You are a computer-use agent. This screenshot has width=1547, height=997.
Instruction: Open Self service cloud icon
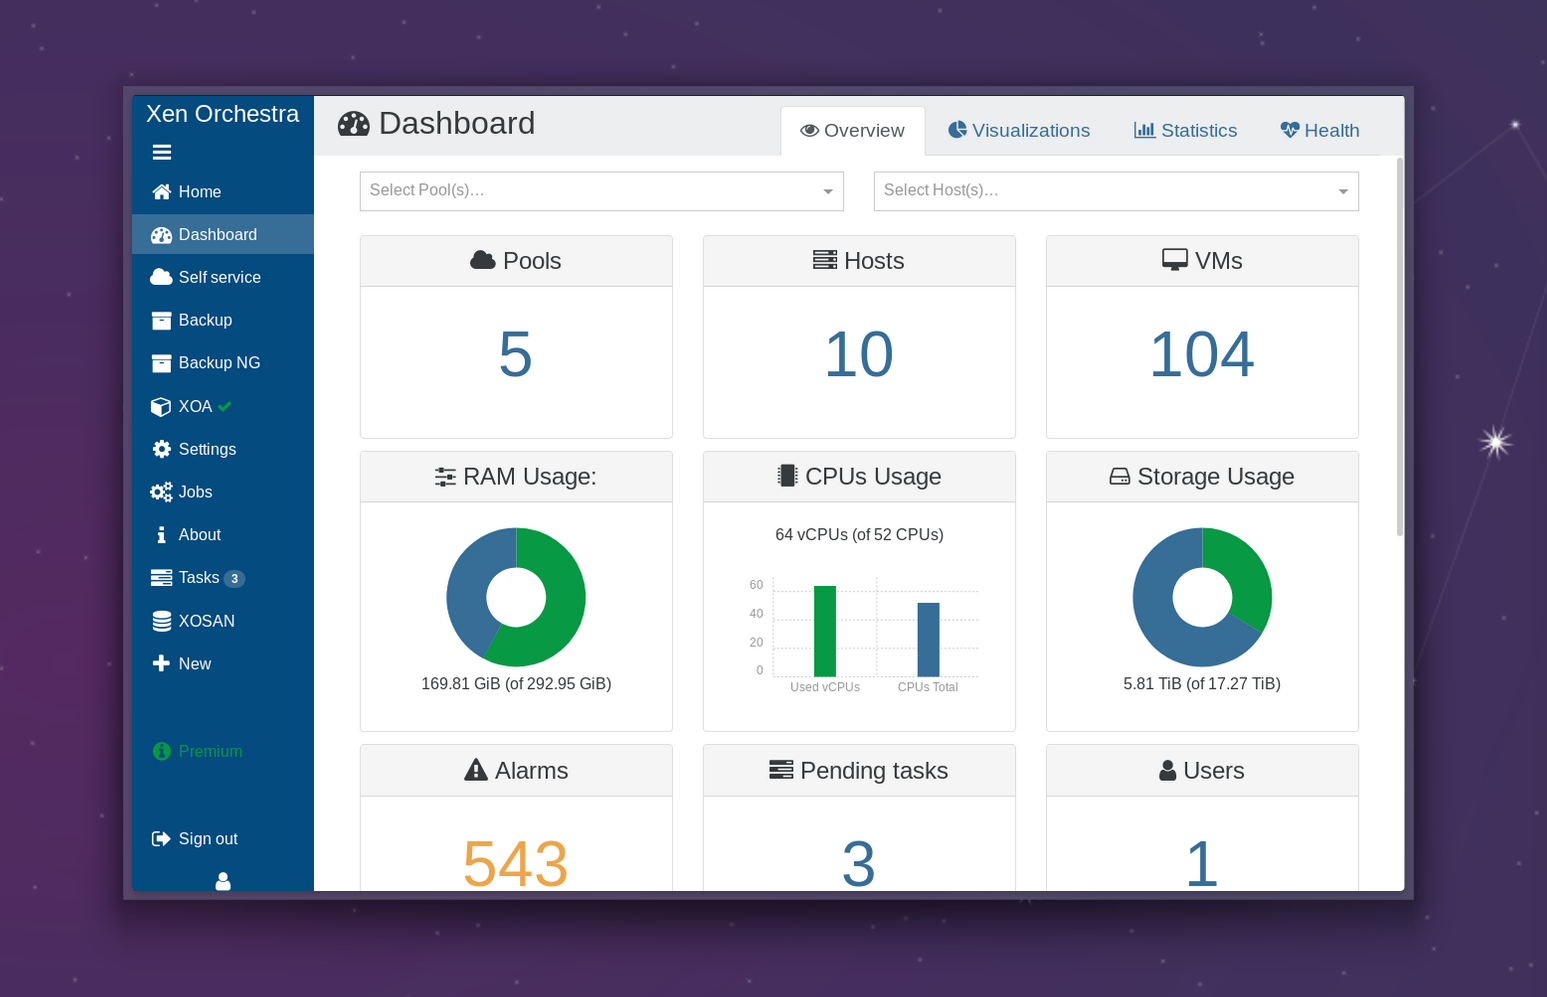[x=161, y=277]
